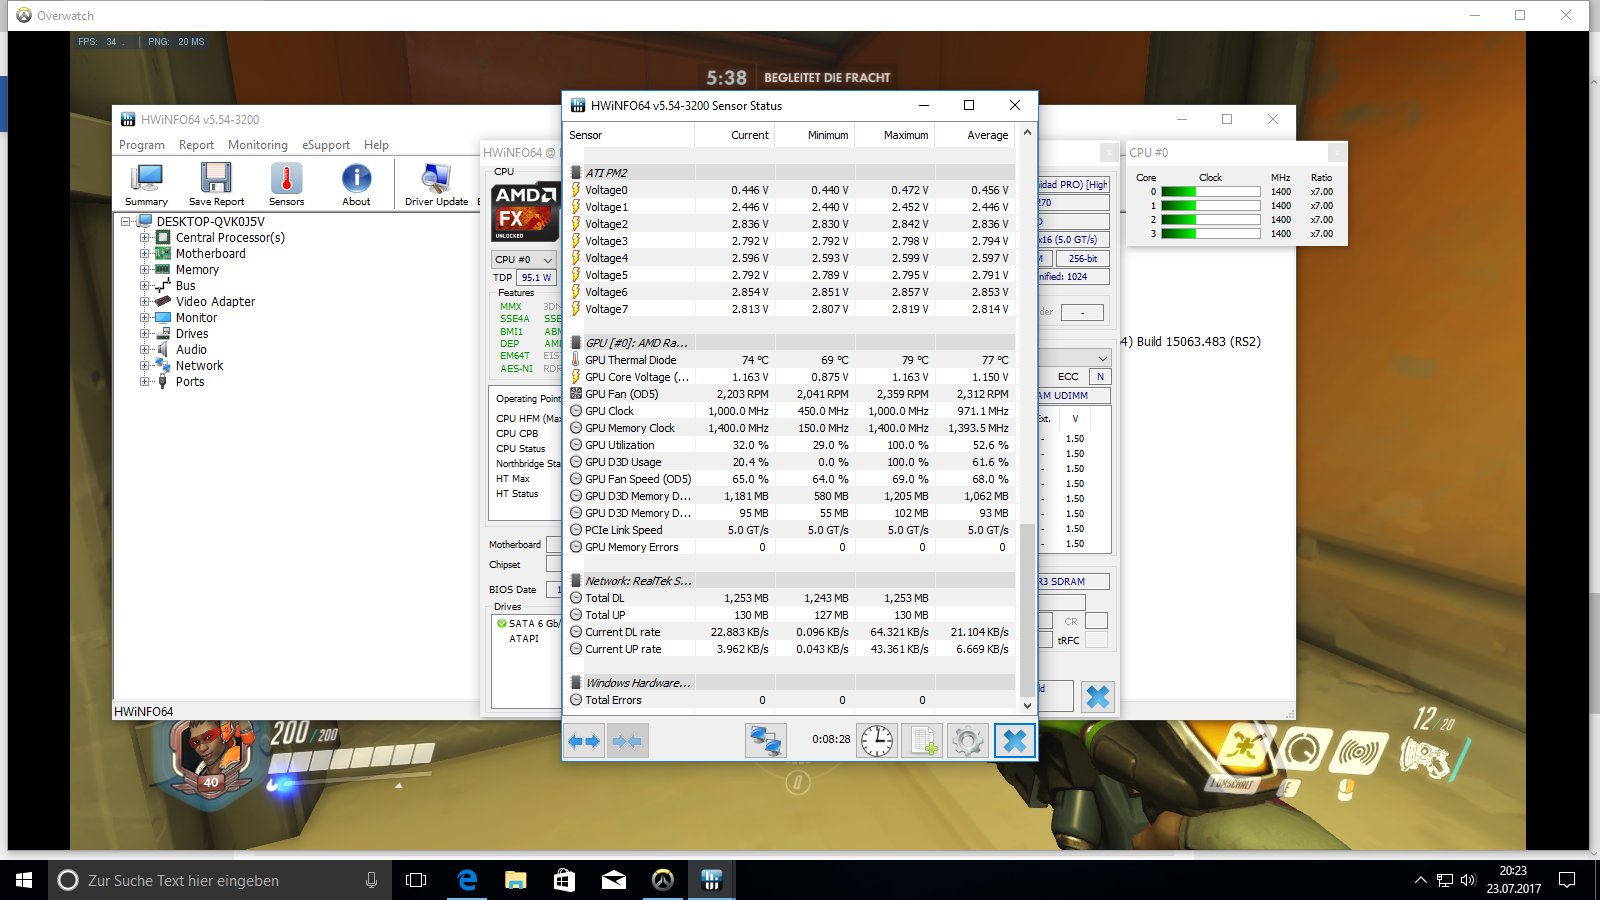Open the Program menu
The width and height of the screenshot is (1600, 900).
click(x=142, y=145)
